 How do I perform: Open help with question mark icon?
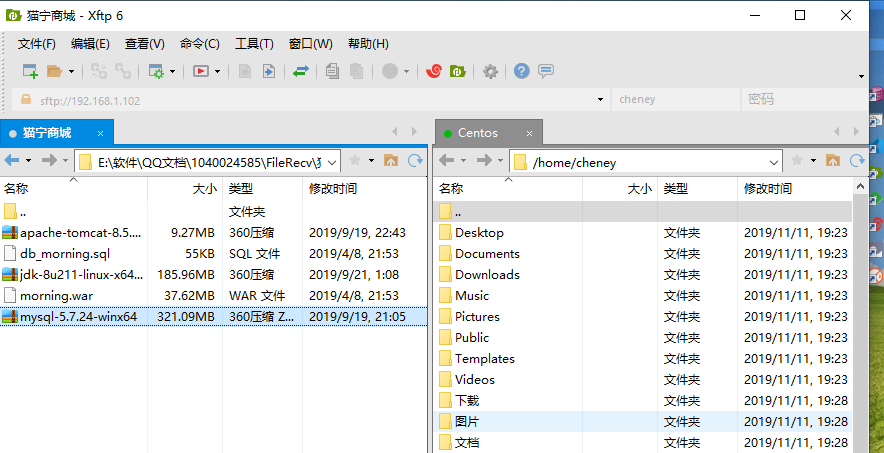pos(522,71)
